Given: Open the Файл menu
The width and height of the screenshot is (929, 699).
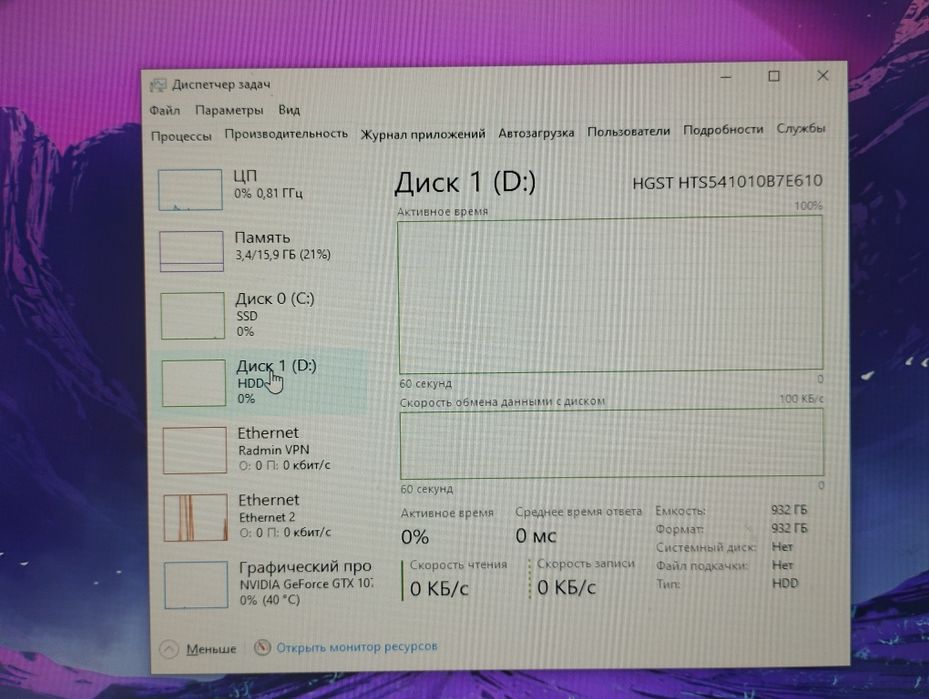Looking at the screenshot, I should (165, 110).
